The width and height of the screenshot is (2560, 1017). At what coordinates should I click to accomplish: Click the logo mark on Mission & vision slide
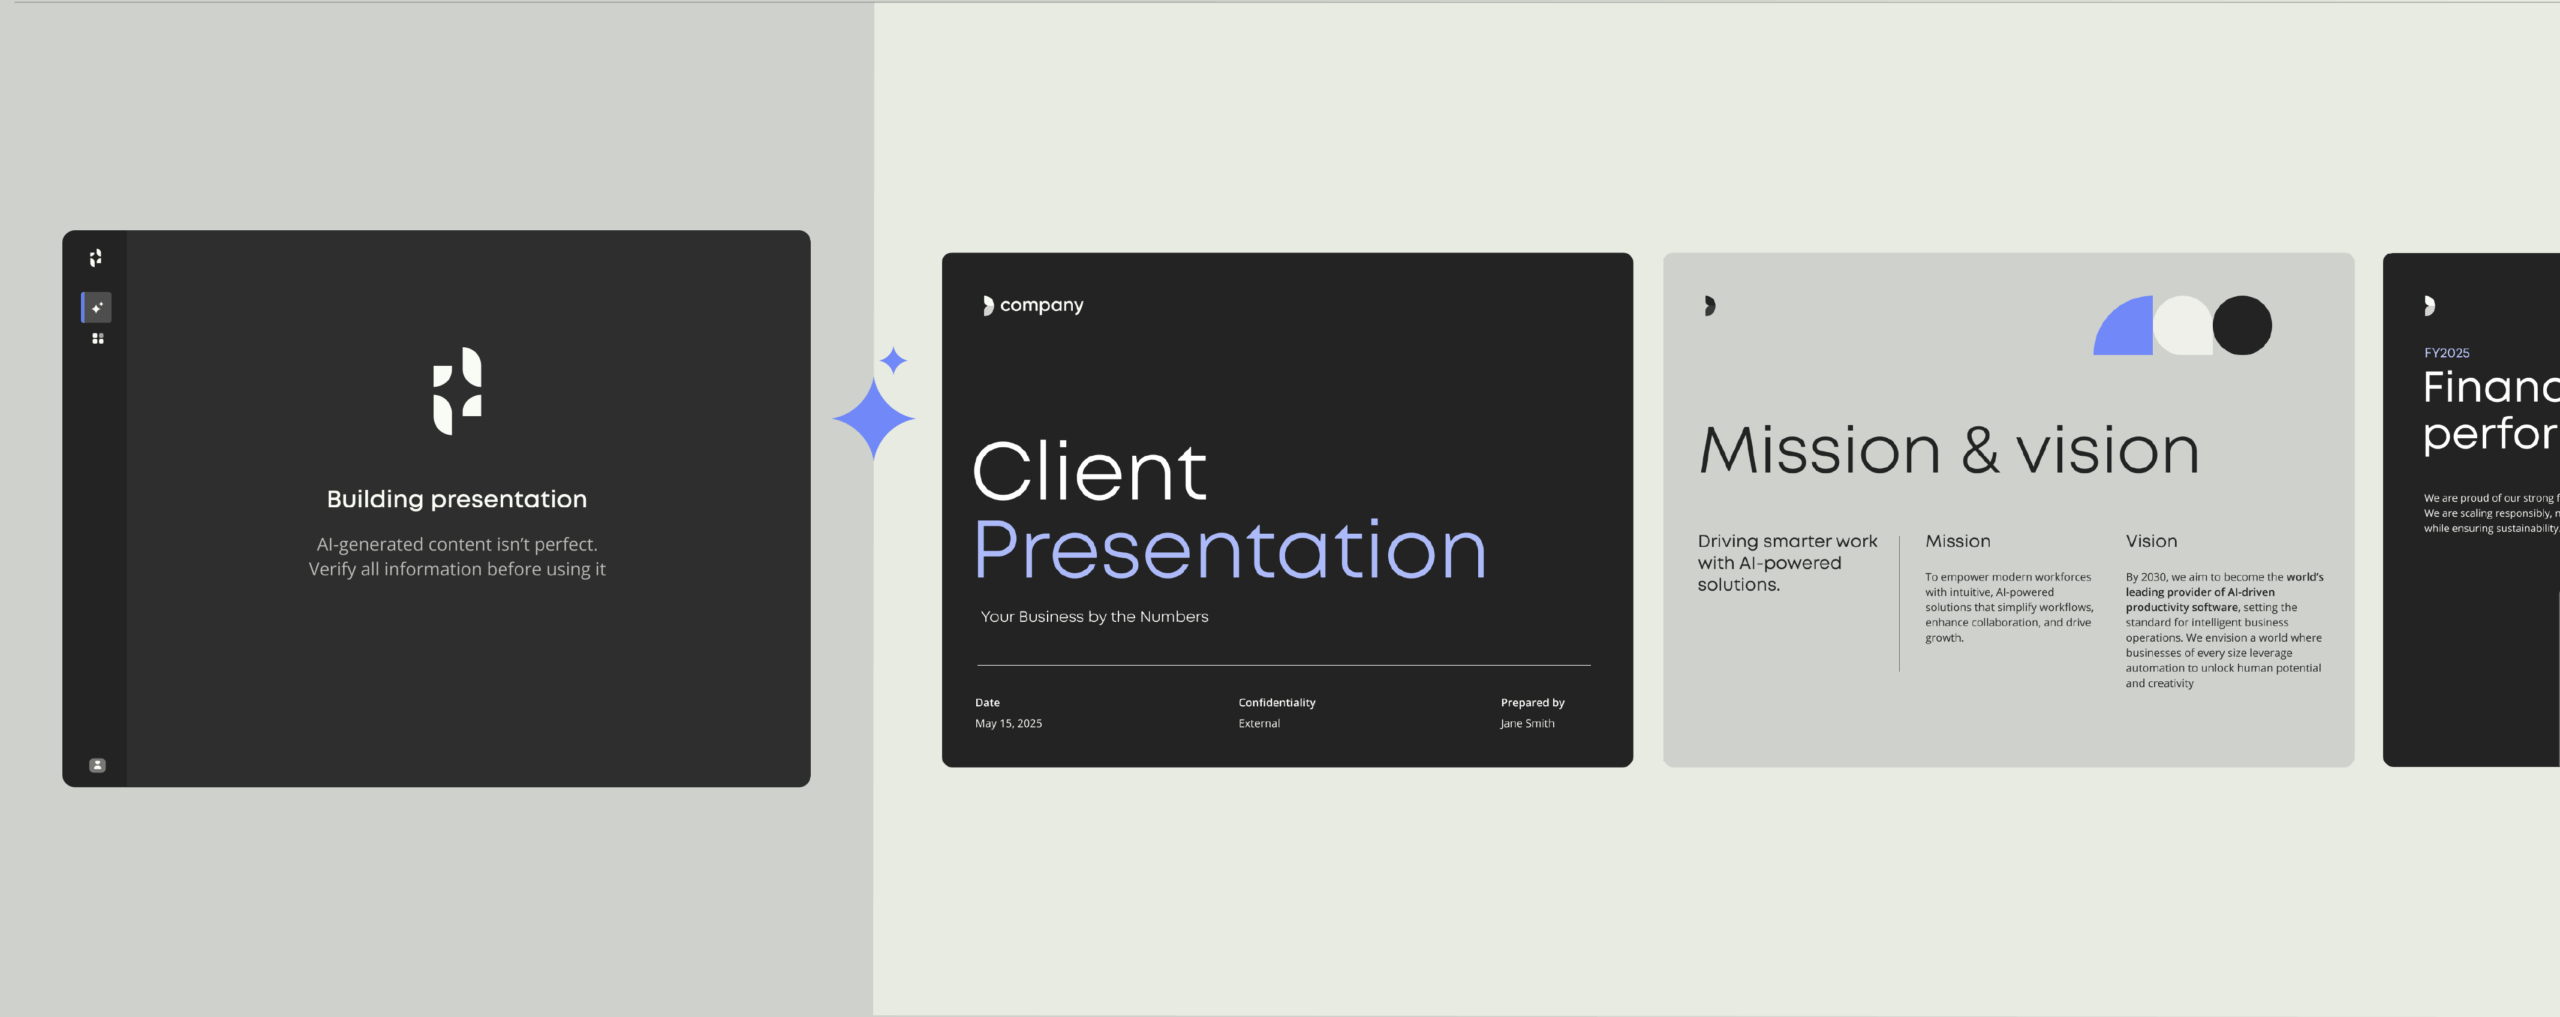[x=1710, y=306]
